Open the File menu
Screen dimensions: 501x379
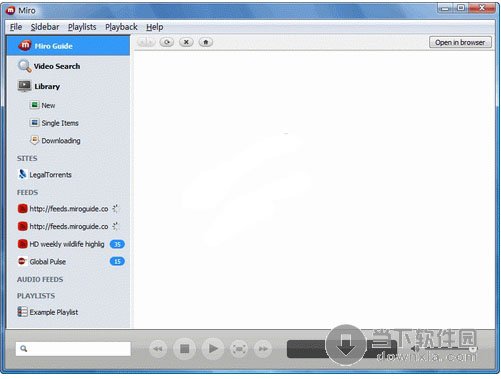(x=16, y=27)
